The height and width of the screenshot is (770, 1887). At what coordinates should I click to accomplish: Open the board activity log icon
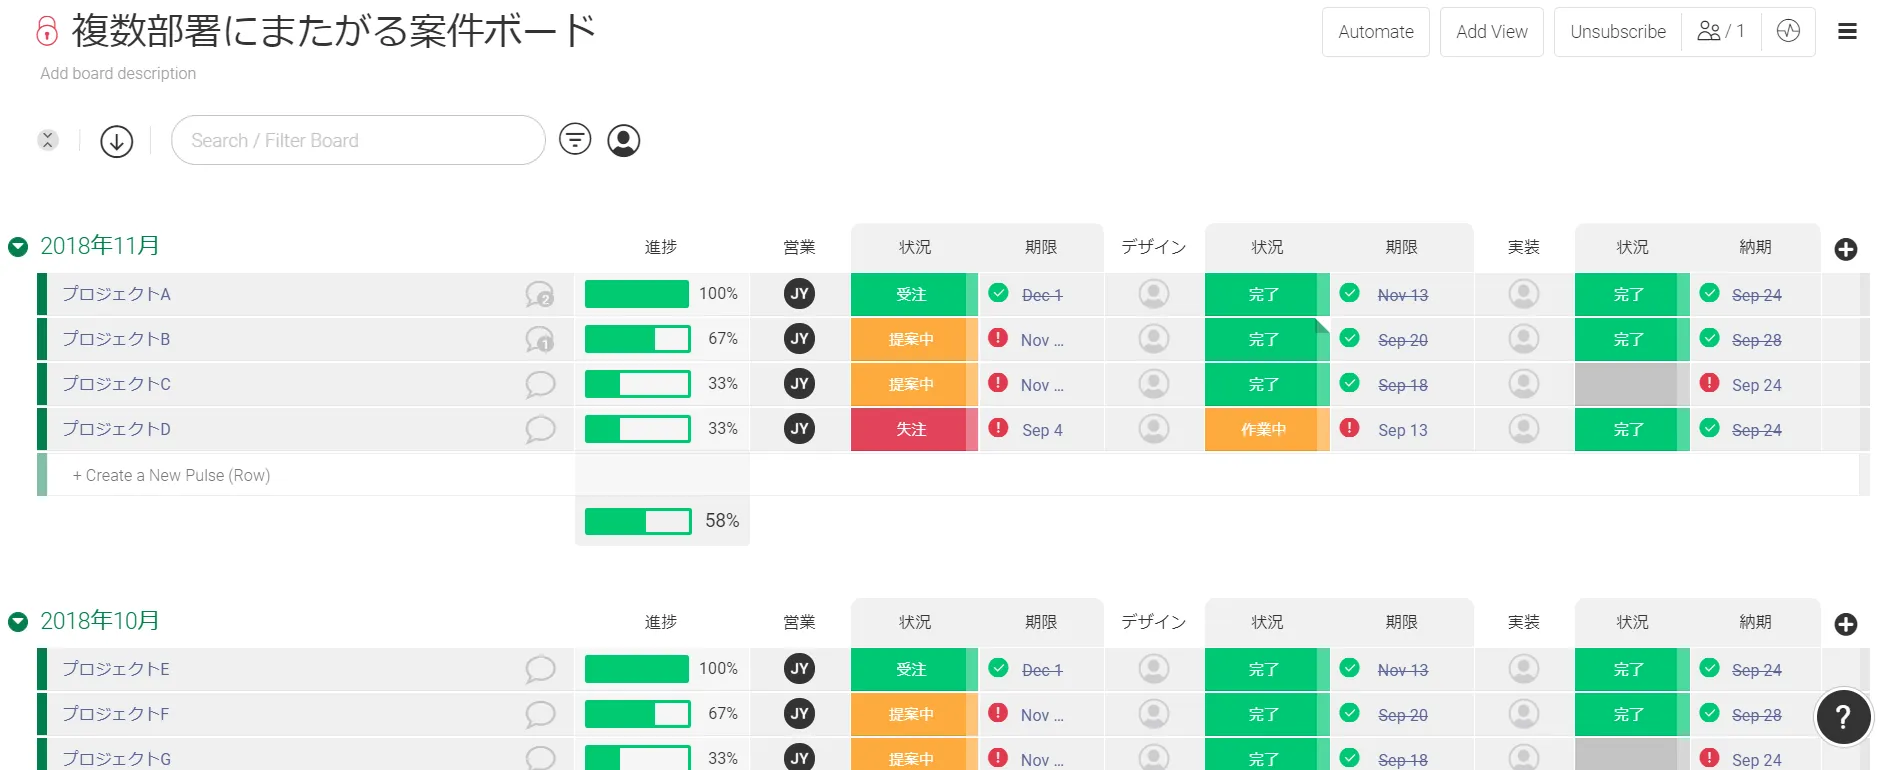[x=1788, y=32]
